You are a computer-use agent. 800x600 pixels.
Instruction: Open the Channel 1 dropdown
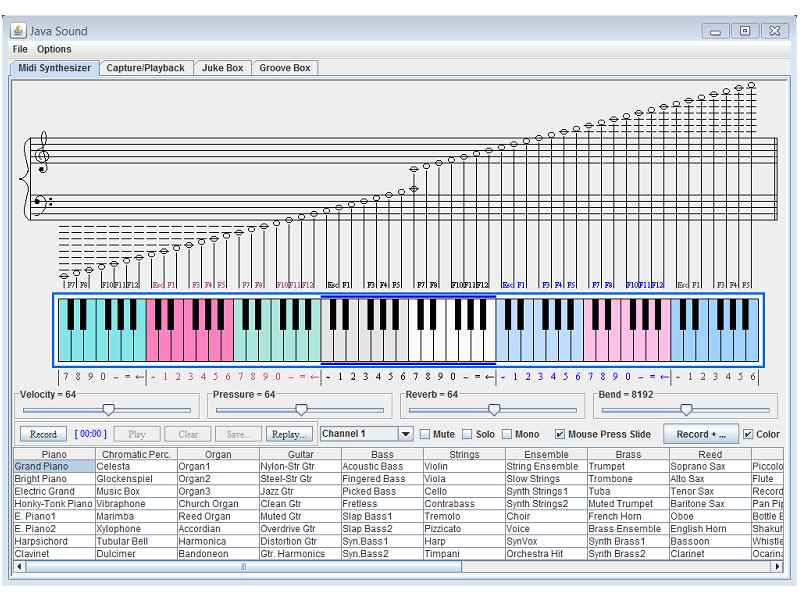pos(405,434)
